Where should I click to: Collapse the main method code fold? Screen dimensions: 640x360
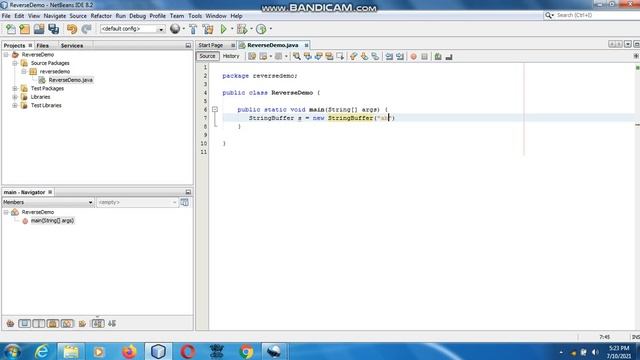215,109
